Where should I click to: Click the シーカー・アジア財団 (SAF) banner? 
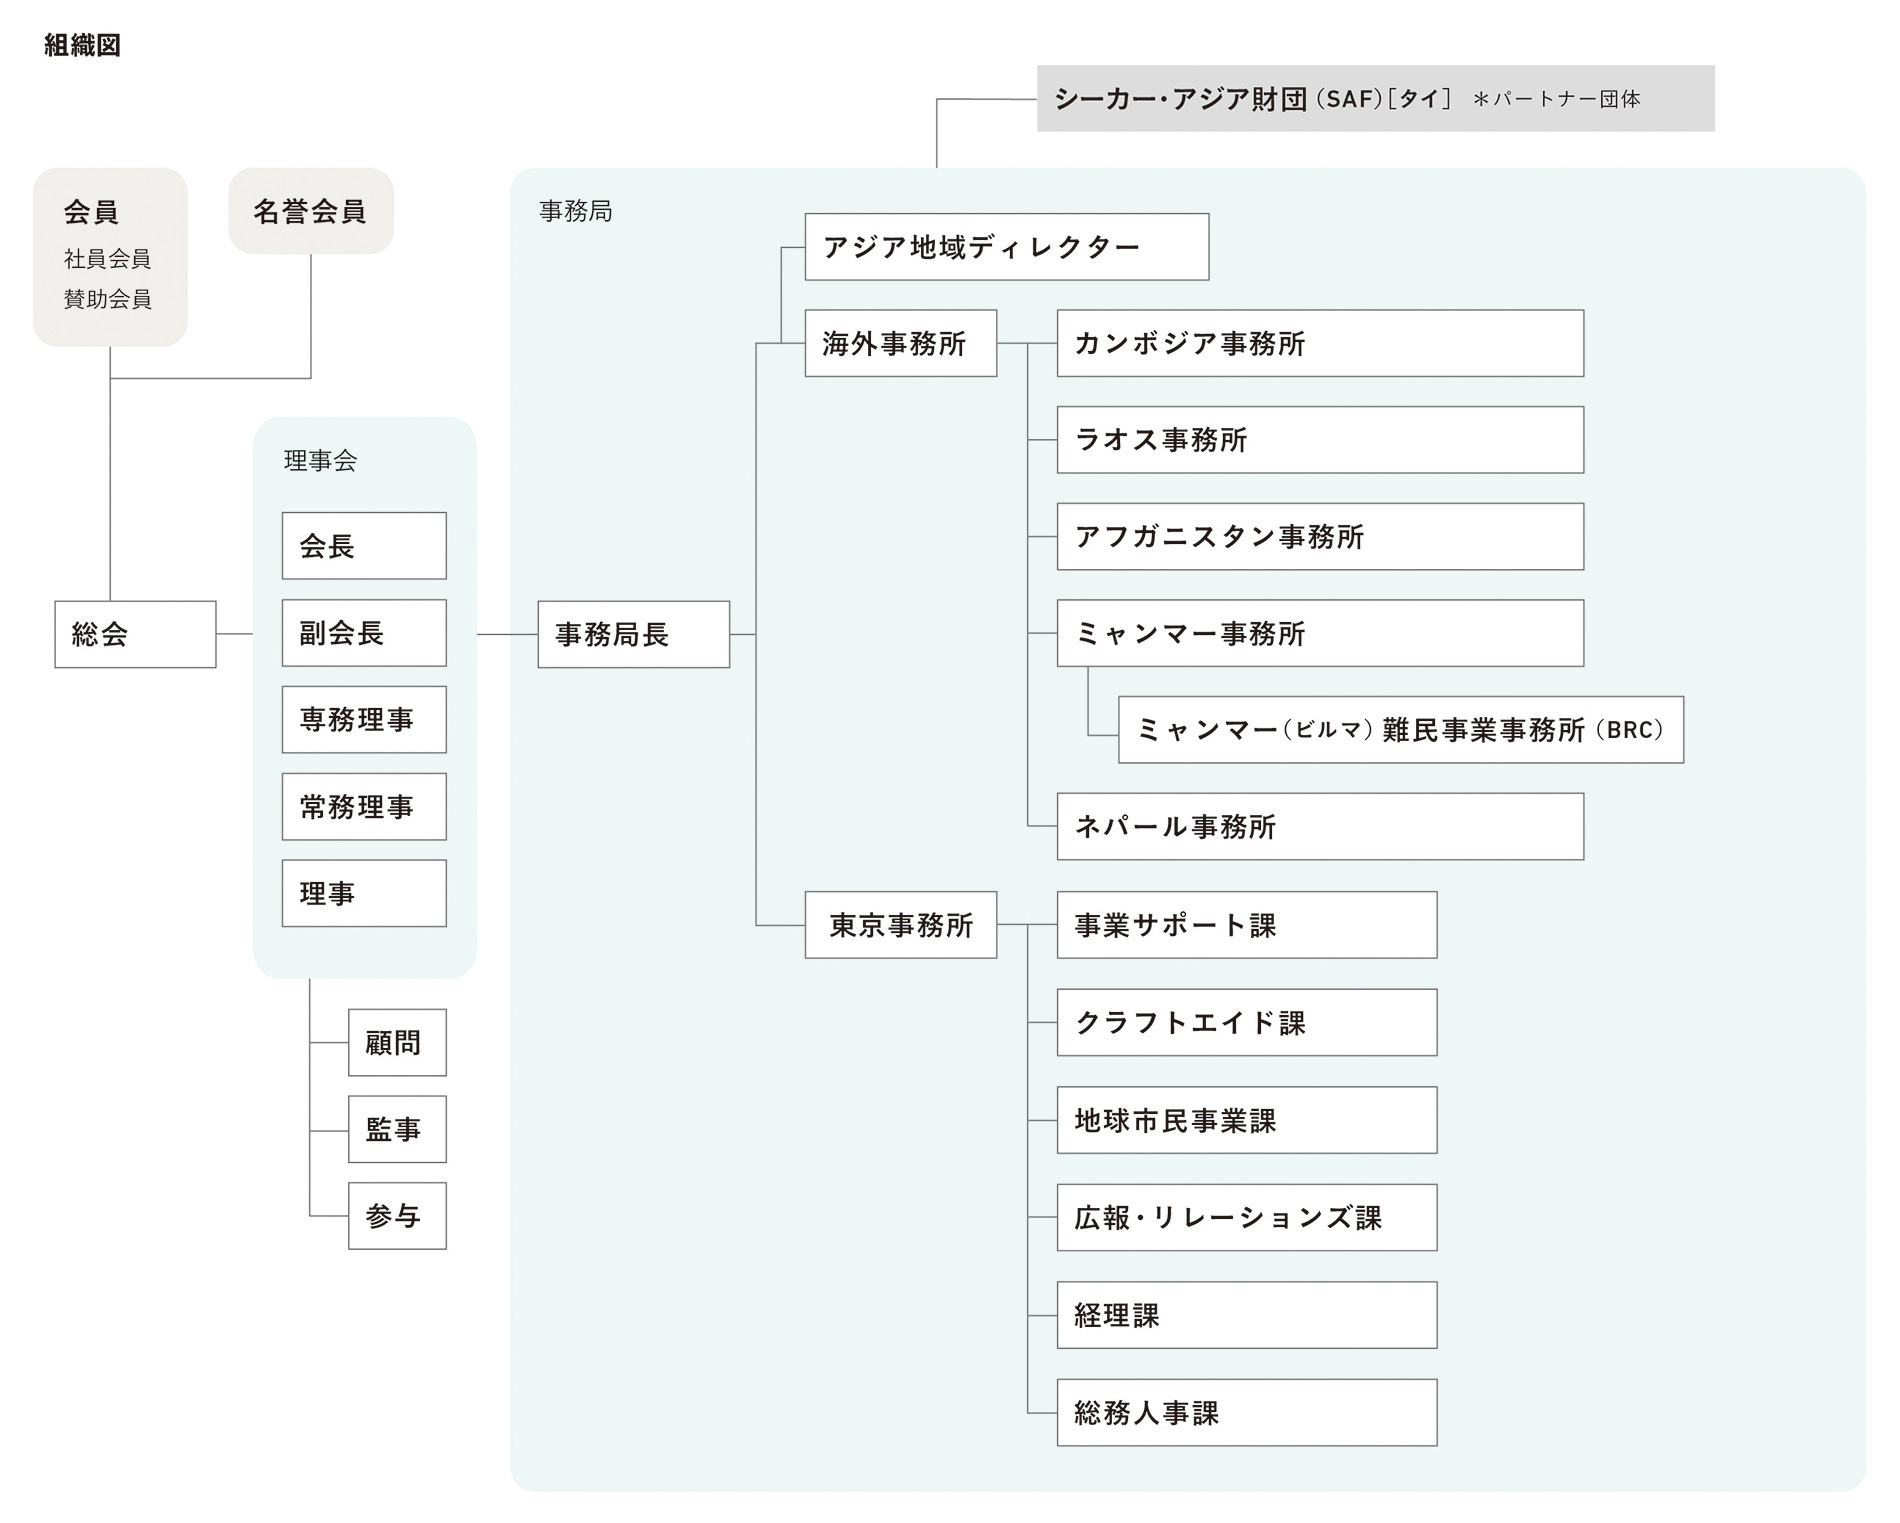[1376, 98]
